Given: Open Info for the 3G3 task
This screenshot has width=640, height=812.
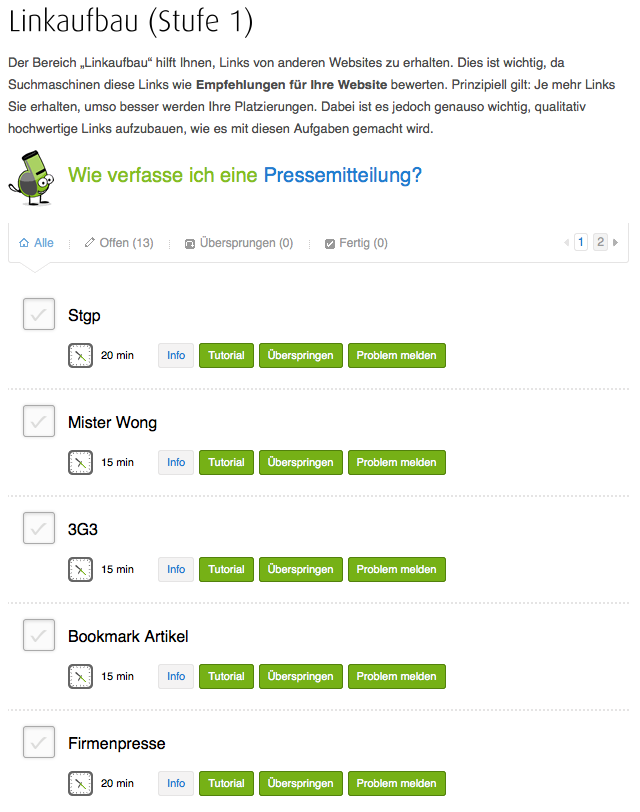Looking at the screenshot, I should pyautogui.click(x=176, y=569).
